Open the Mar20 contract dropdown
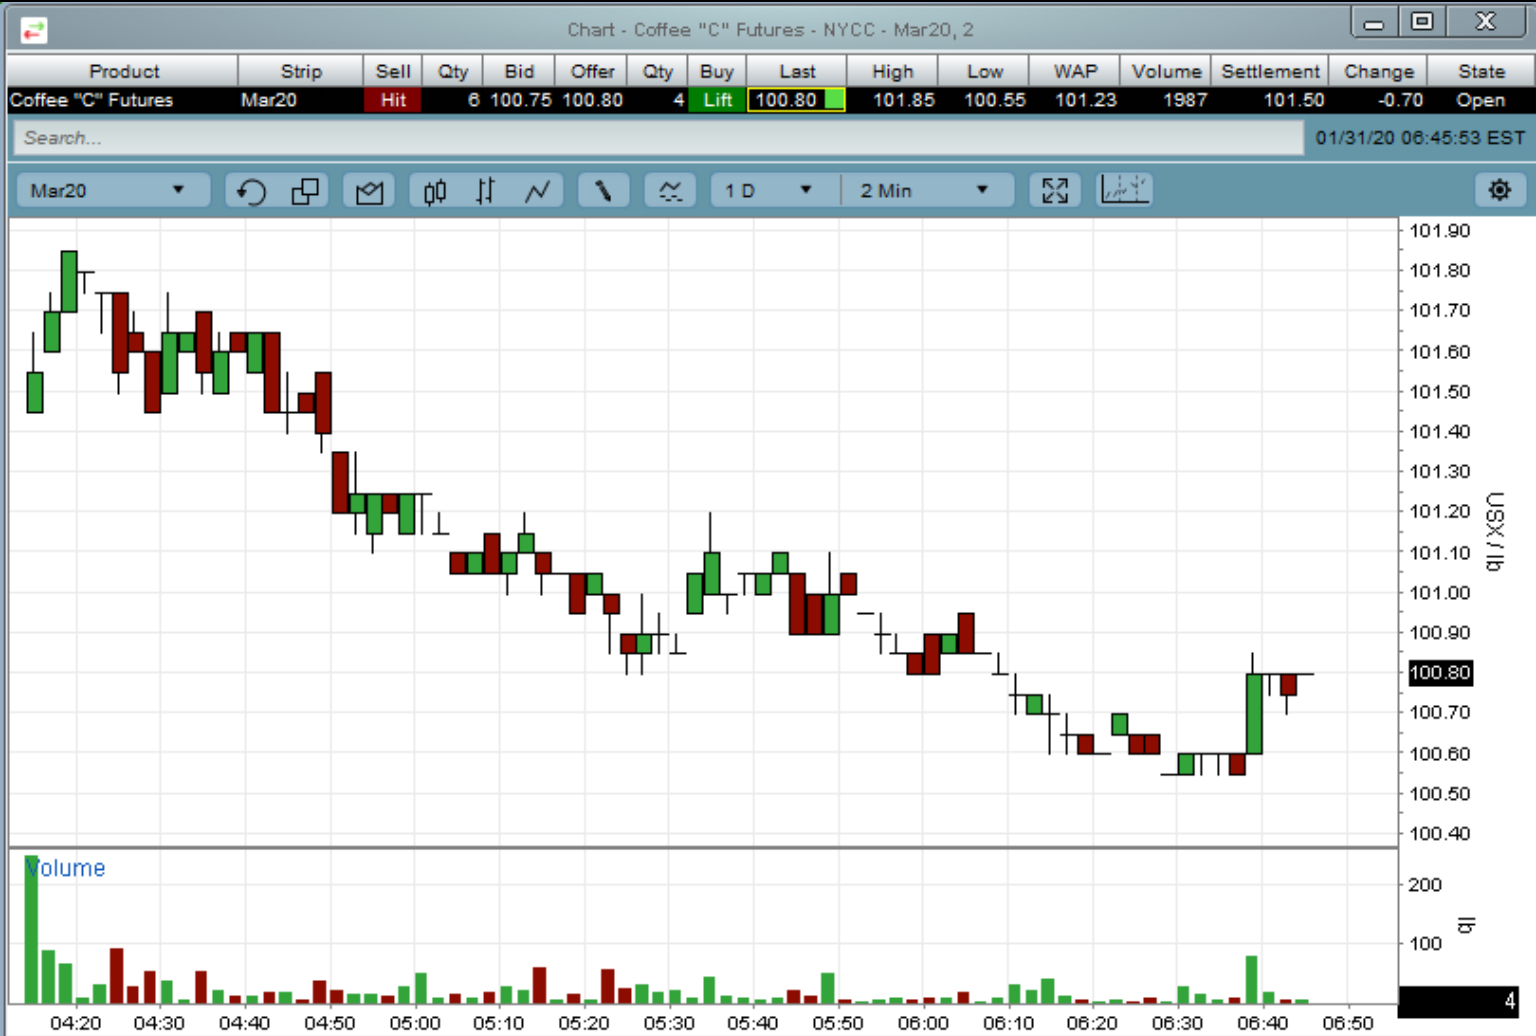1536x1036 pixels. tap(112, 191)
